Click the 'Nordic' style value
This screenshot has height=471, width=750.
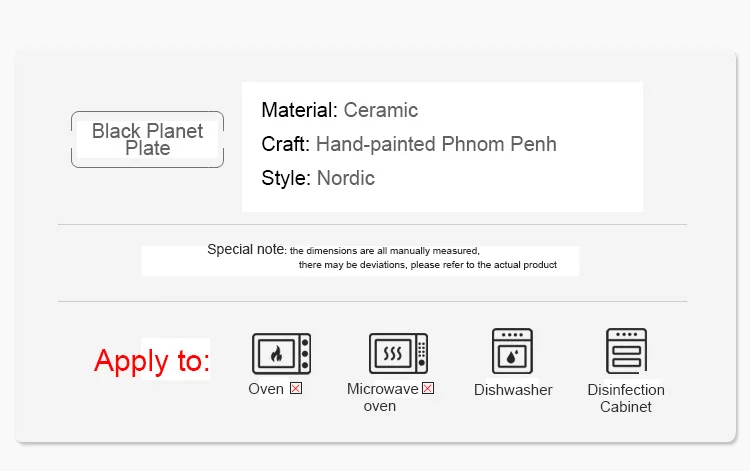(346, 178)
